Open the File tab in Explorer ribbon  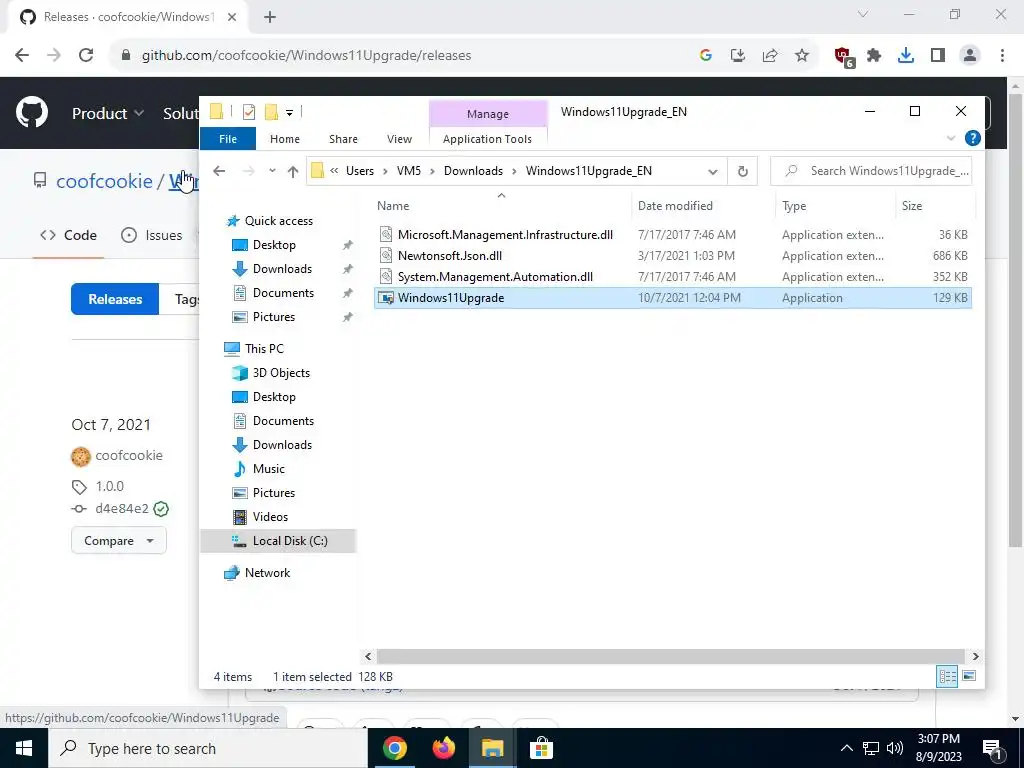point(228,138)
